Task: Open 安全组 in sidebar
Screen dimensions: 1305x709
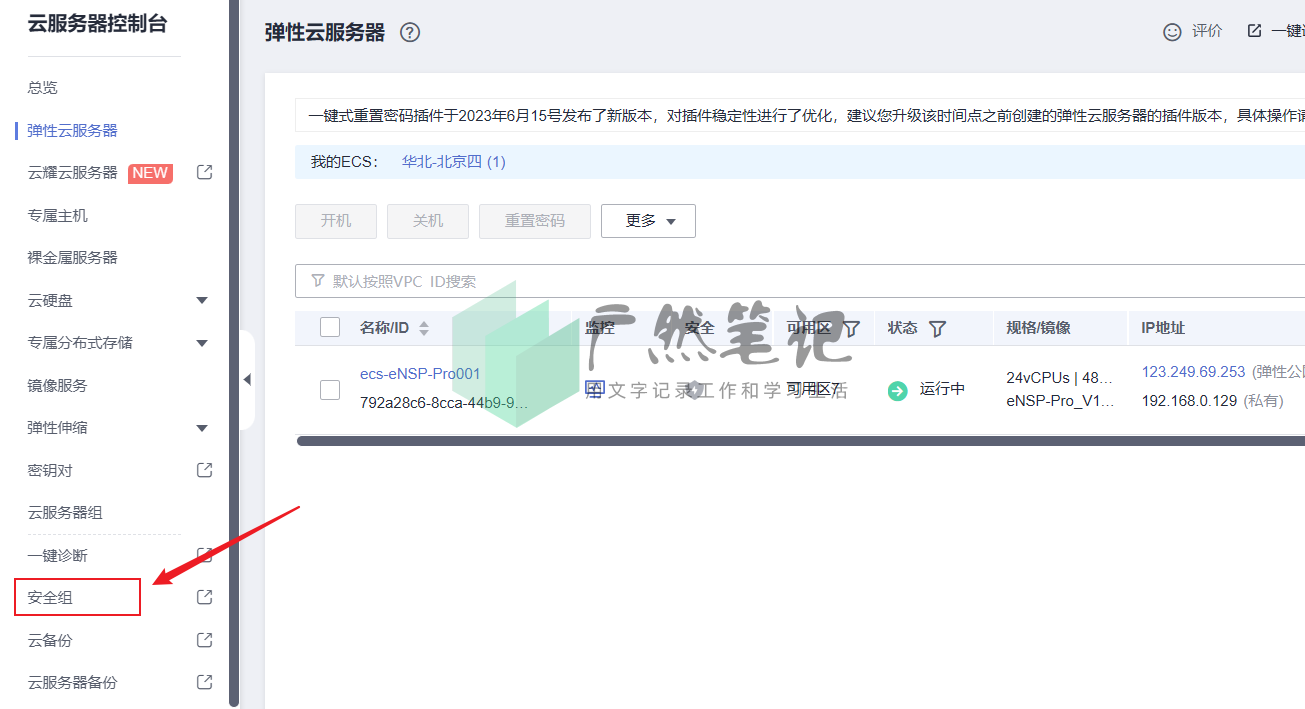Action: point(50,597)
